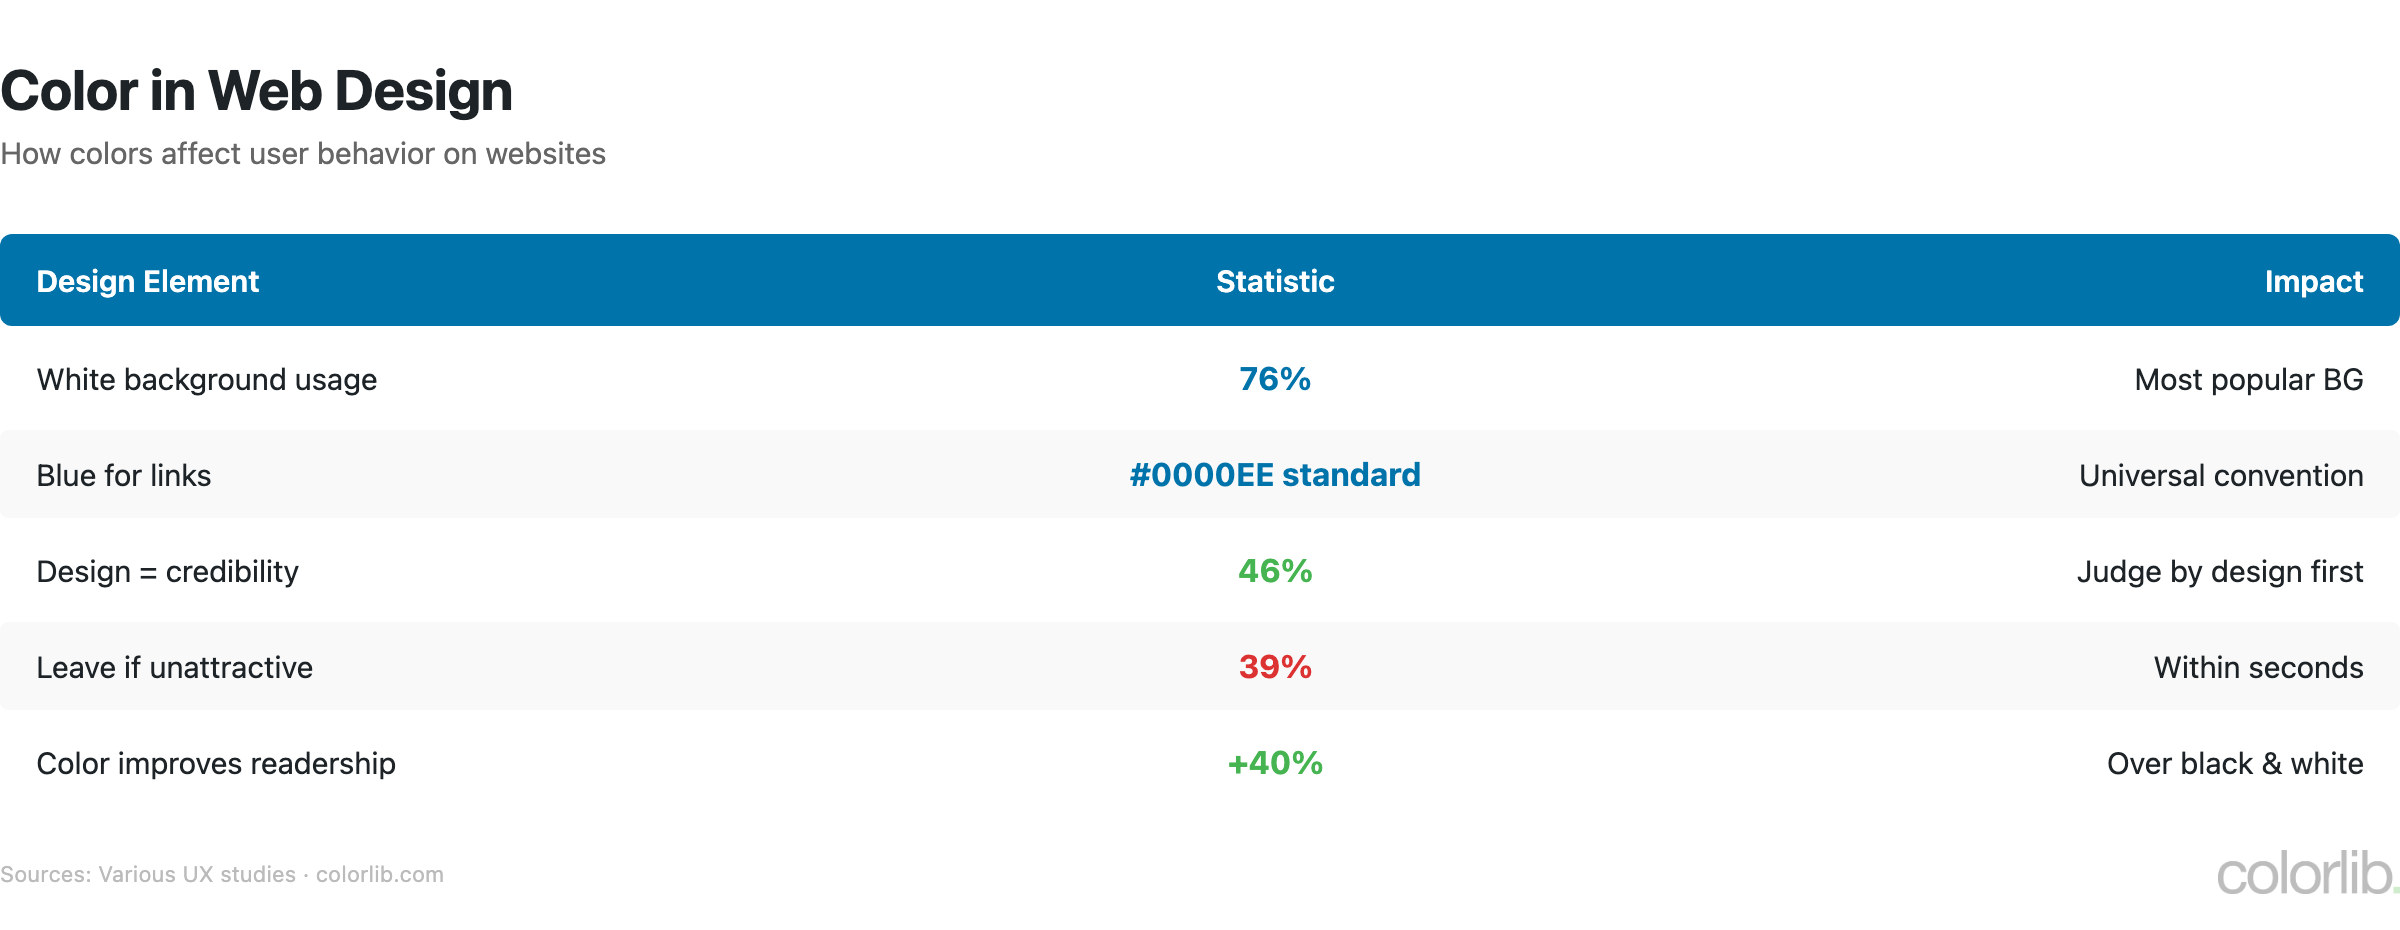The image size is (2400, 930).
Task: Click the "Color in Web Design" title
Action: click(x=257, y=91)
